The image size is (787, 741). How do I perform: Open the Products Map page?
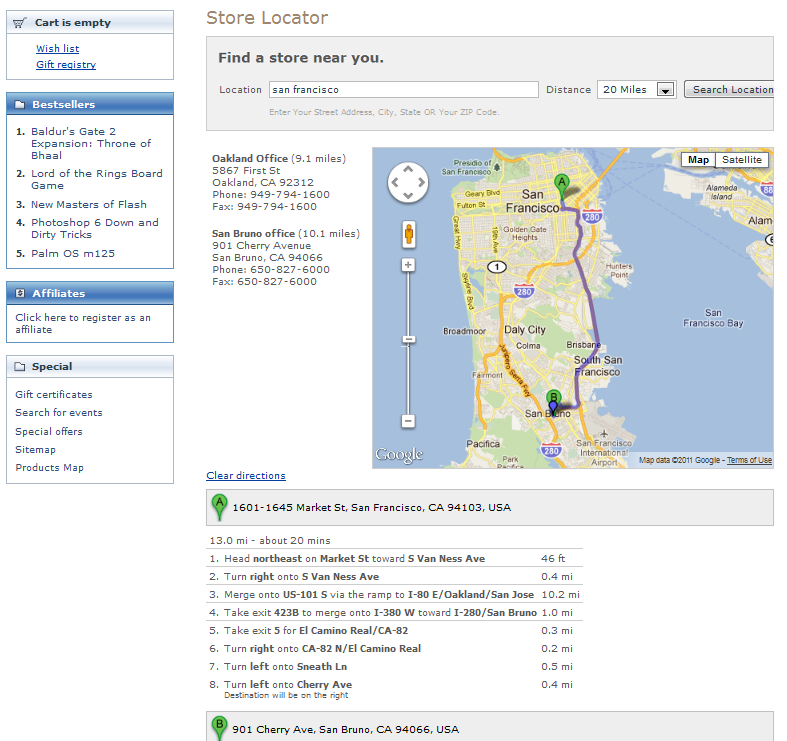[49, 468]
